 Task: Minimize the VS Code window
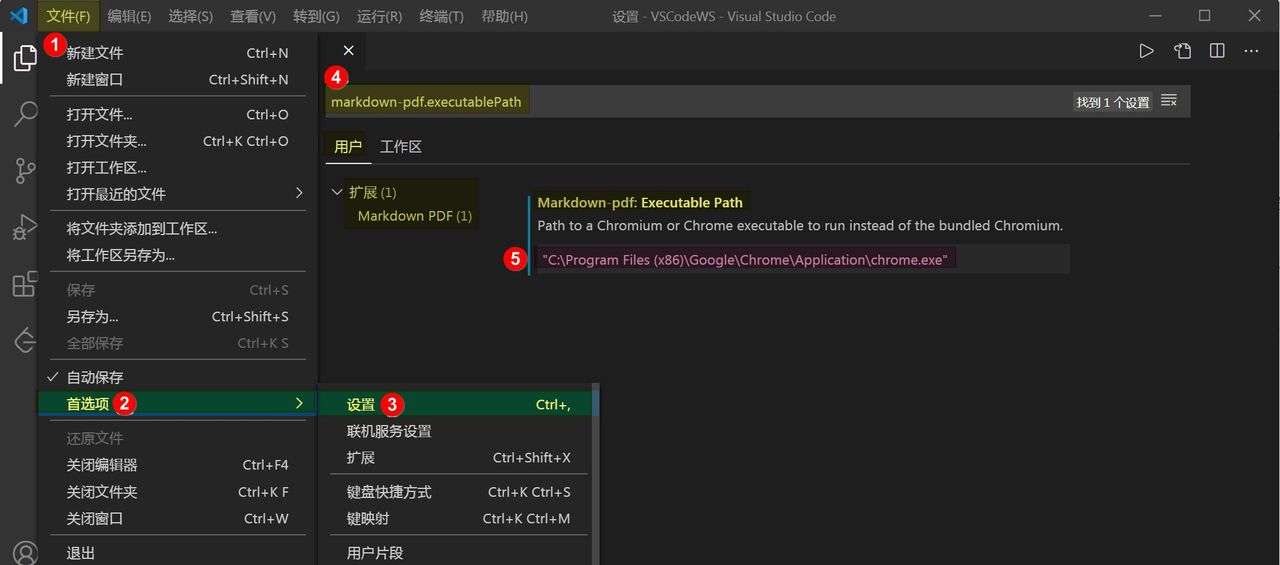[x=1158, y=16]
